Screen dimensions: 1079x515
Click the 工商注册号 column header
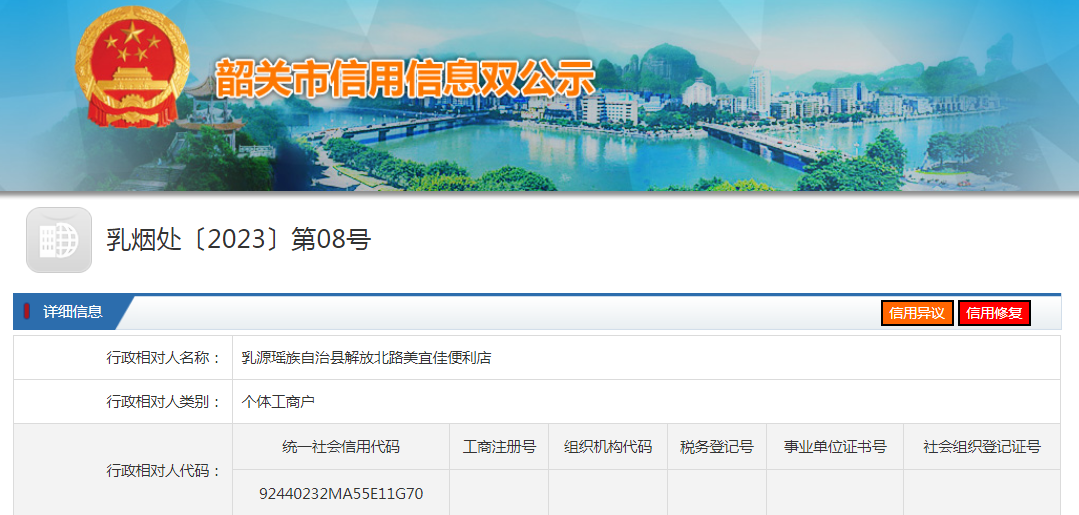pos(499,447)
